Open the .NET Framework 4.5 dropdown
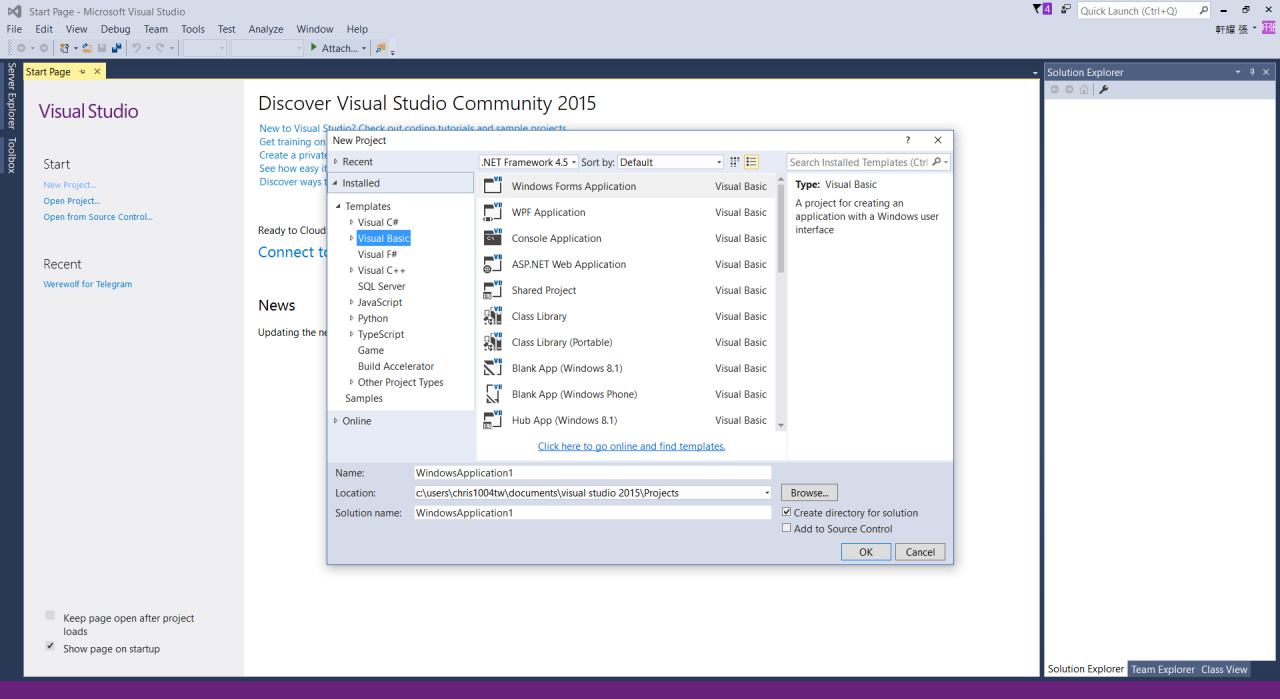Screen dimensions: 1280x699 pos(528,162)
